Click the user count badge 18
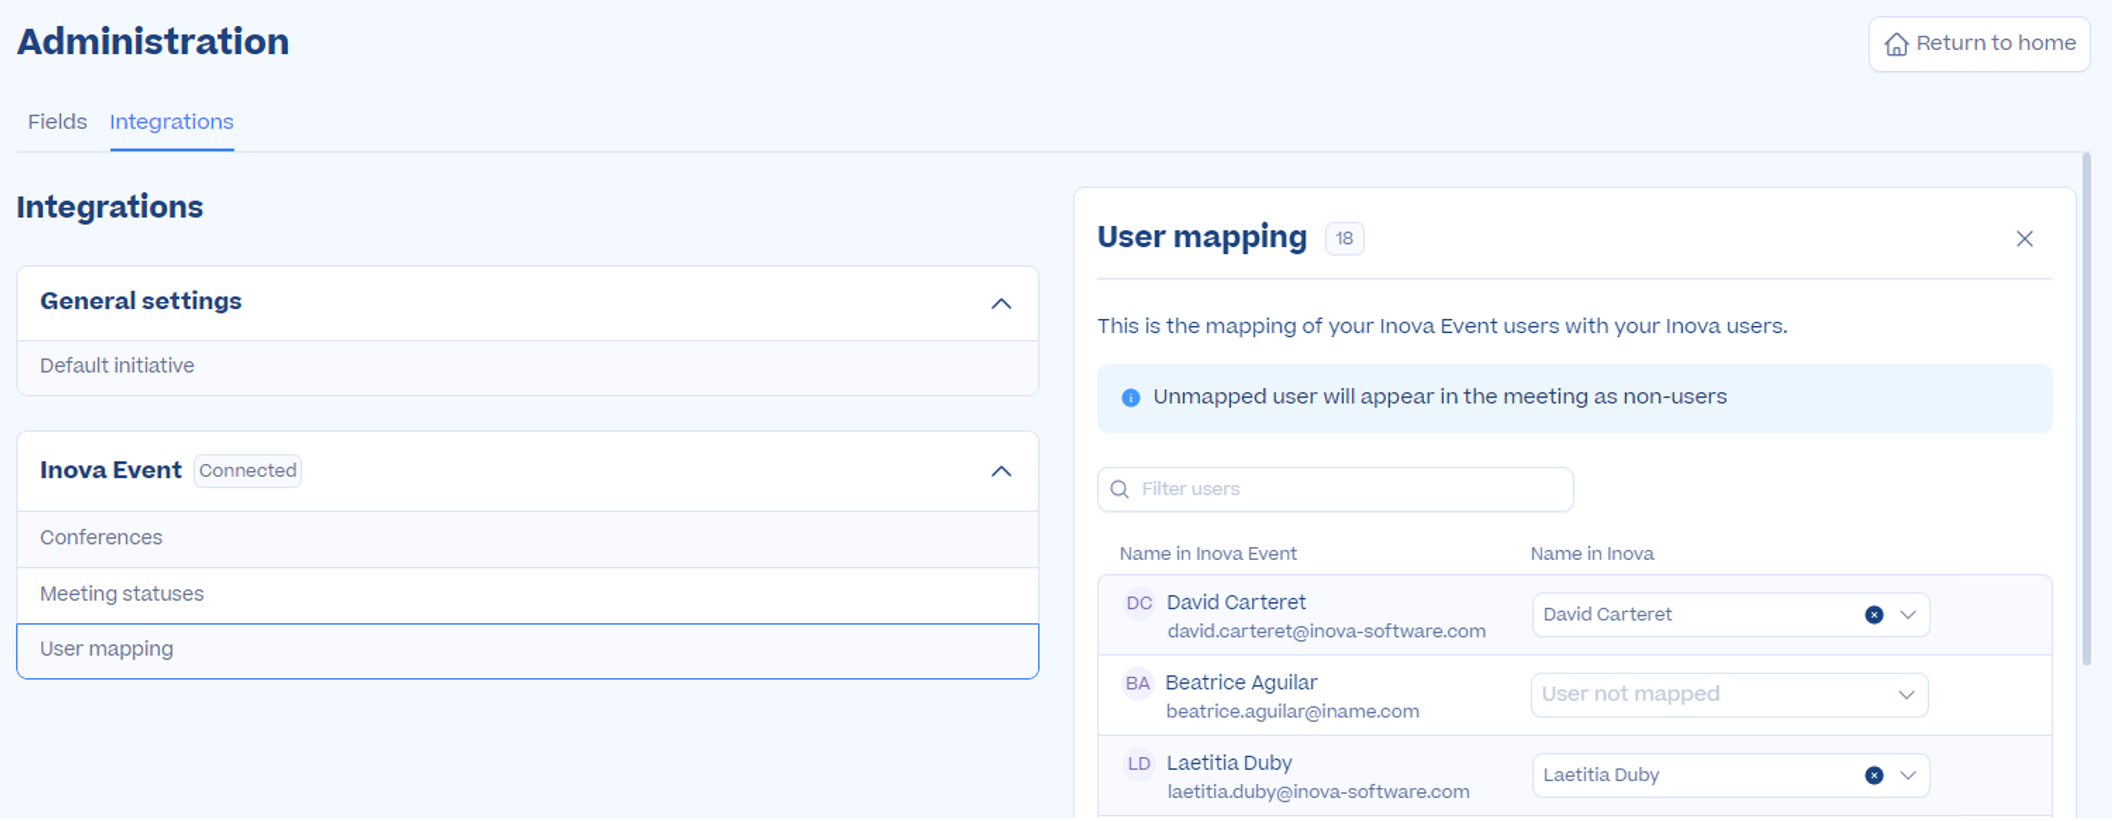Screen dimensions: 2112x821 [1344, 239]
